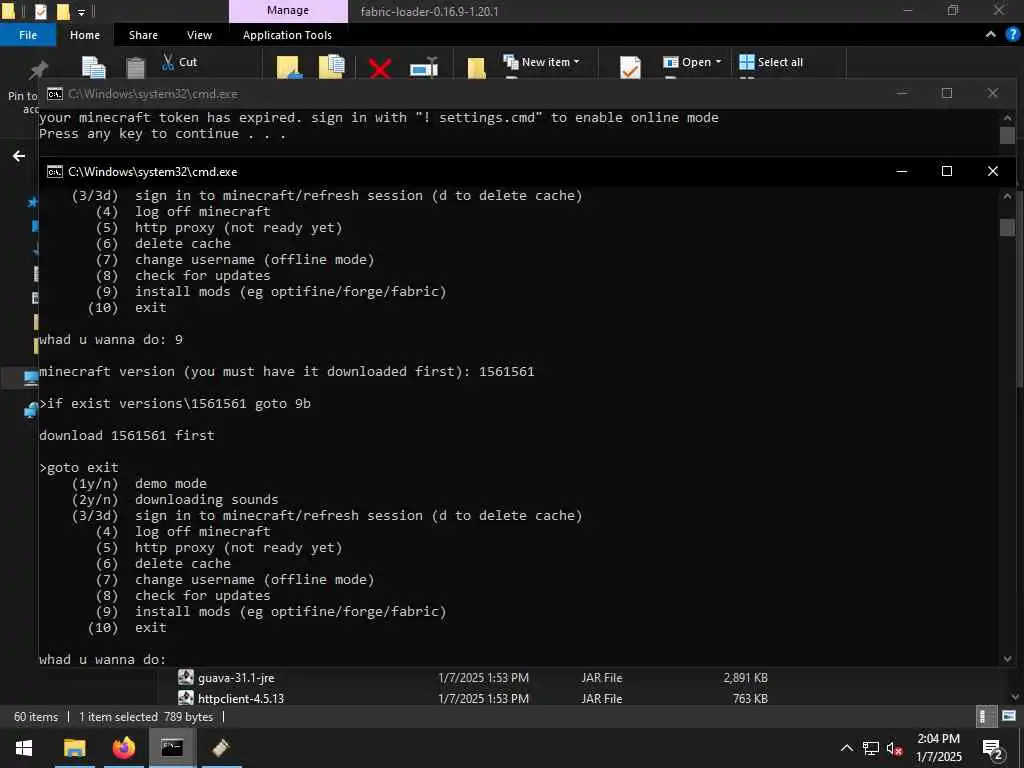1024x768 pixels.
Task: Click '60 items' in status bar
Action: point(36,716)
